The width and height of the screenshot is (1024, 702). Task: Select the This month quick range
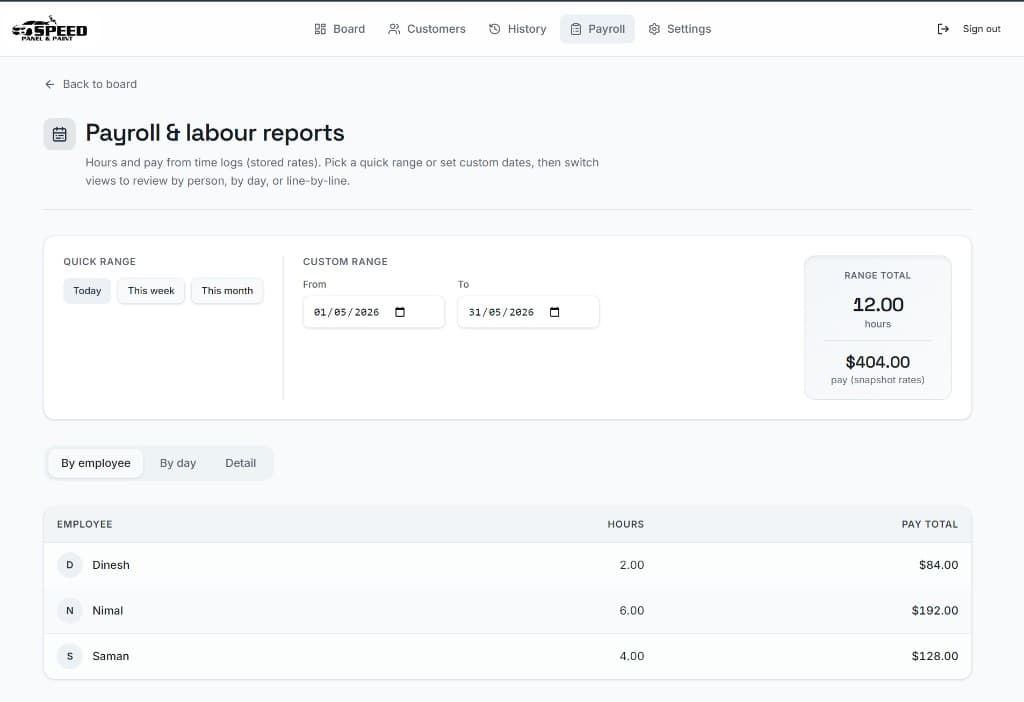227,291
